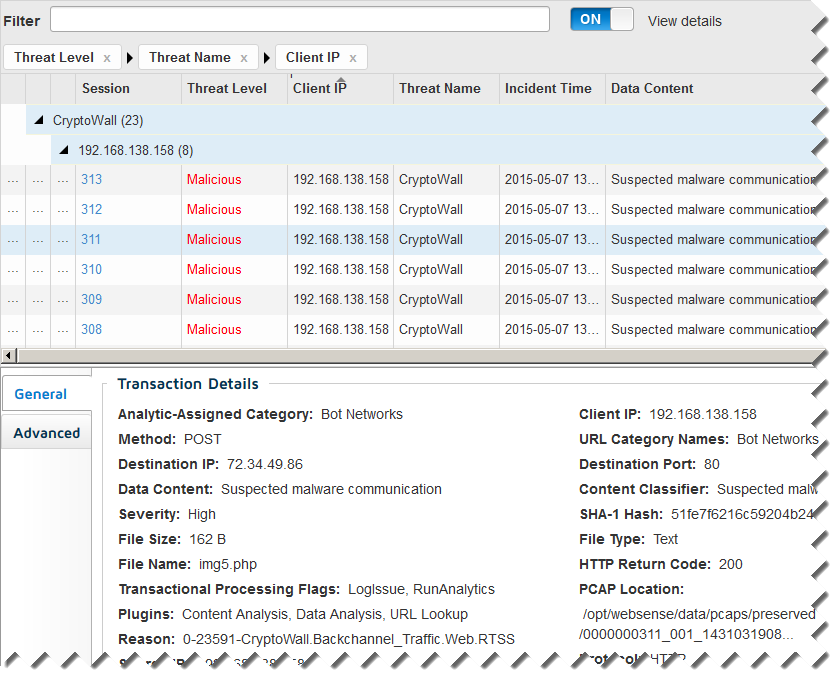Click the Destination Port value 80

[x=712, y=465]
